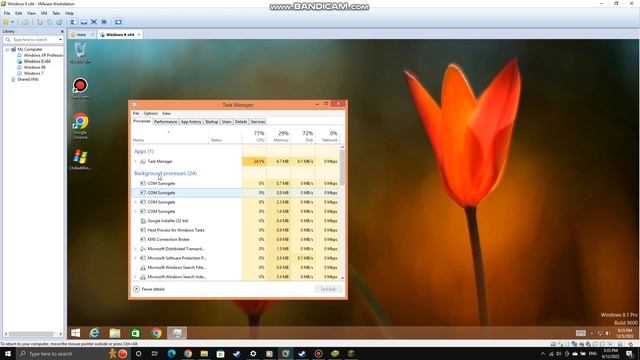This screenshot has height=360, width=640.
Task: Switch to the App history tab
Action: pos(191,122)
